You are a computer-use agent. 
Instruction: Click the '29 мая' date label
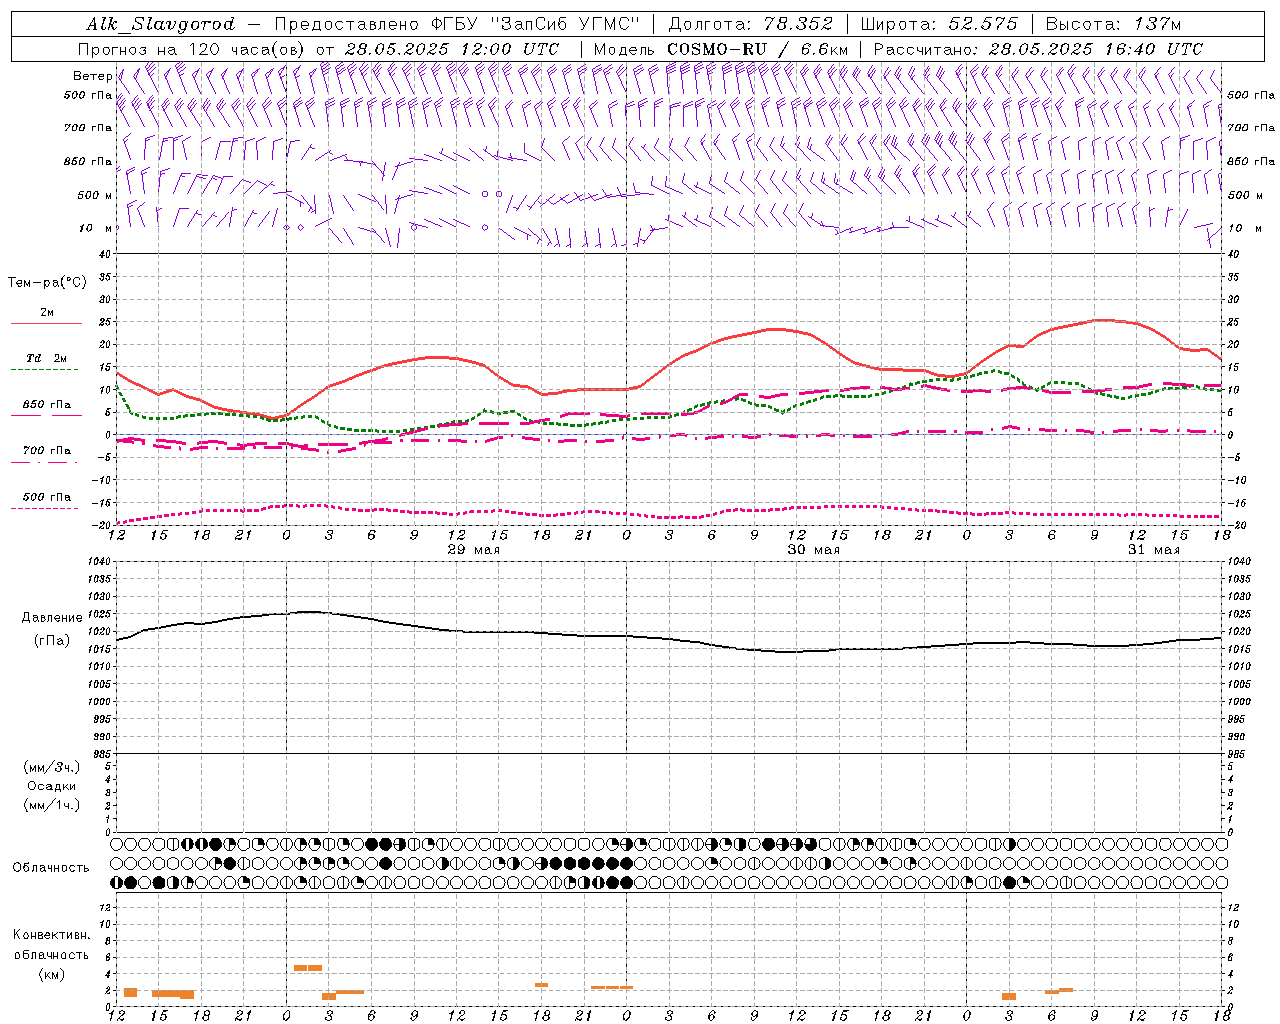click(474, 550)
